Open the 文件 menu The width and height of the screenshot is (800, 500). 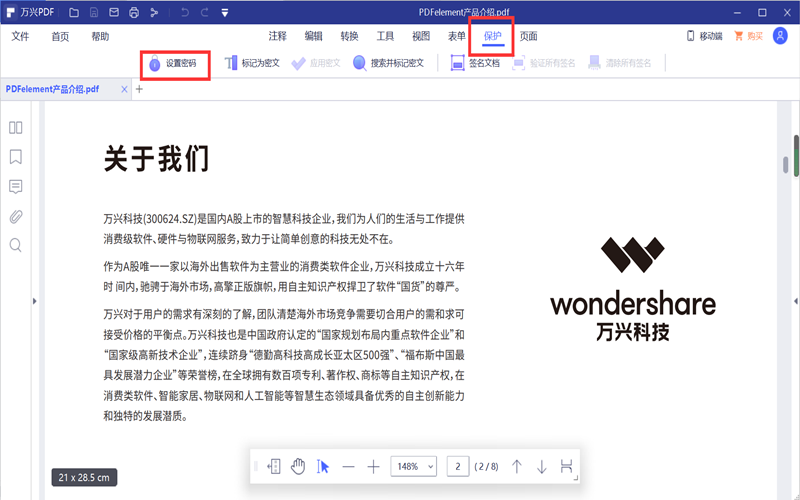point(20,36)
